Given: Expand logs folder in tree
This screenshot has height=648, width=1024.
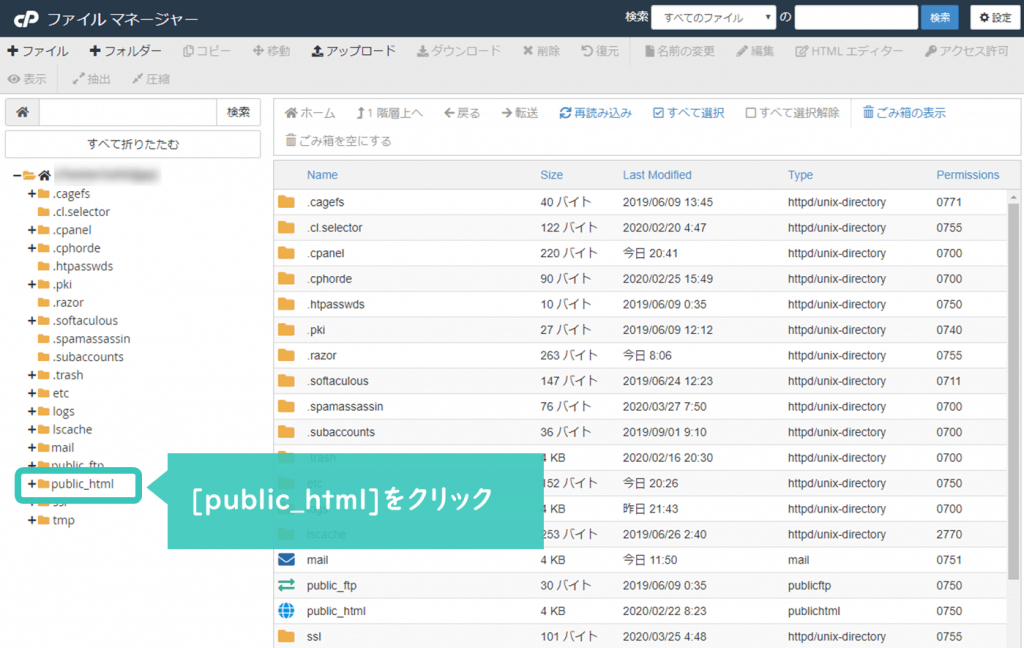Looking at the screenshot, I should (x=31, y=412).
